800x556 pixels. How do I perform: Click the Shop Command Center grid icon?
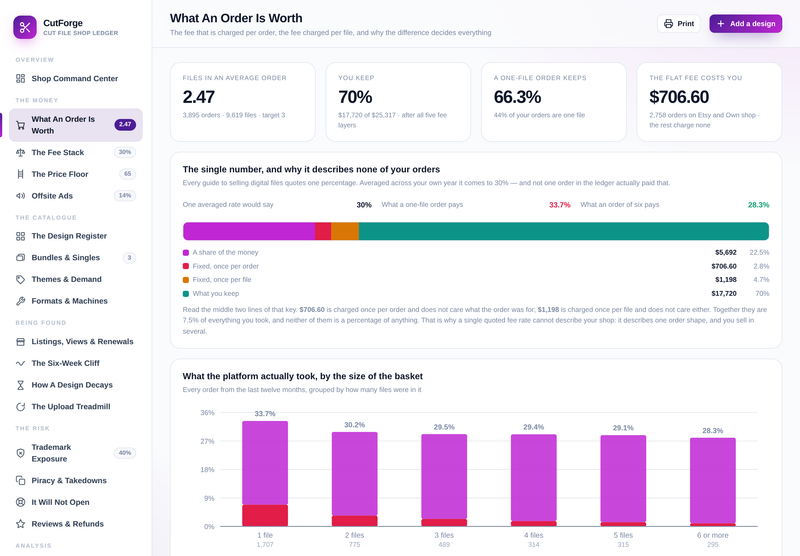click(20, 79)
